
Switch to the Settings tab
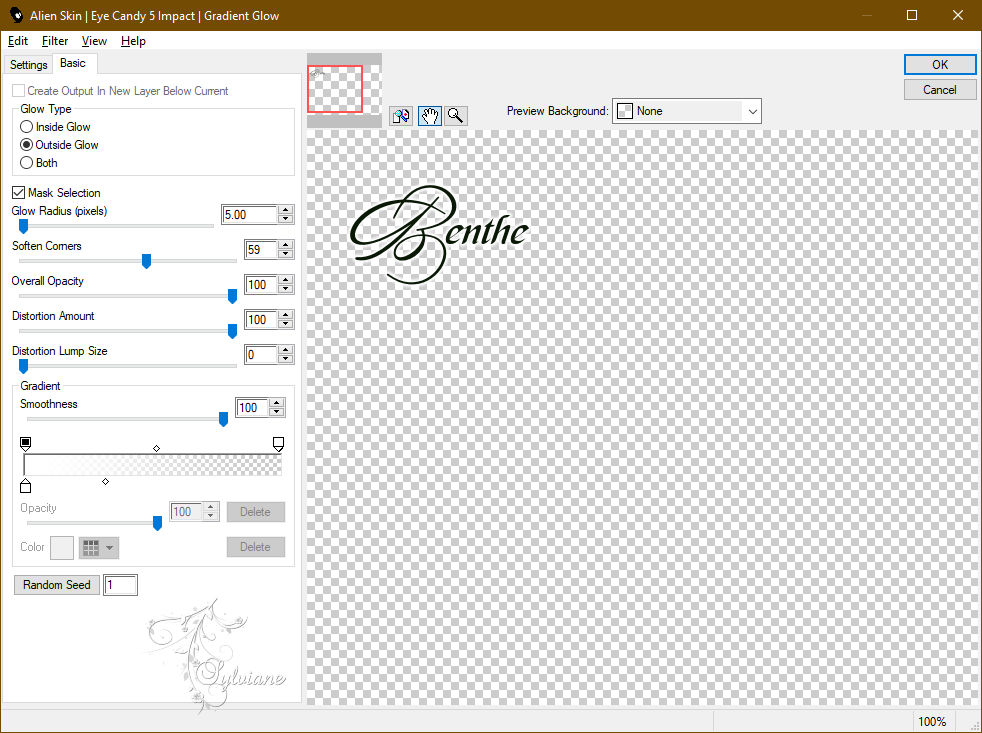(x=28, y=65)
